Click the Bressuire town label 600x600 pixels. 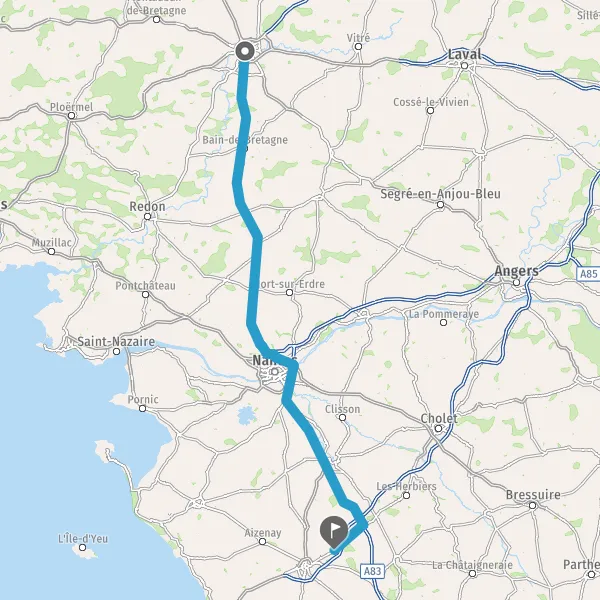[x=533, y=495]
